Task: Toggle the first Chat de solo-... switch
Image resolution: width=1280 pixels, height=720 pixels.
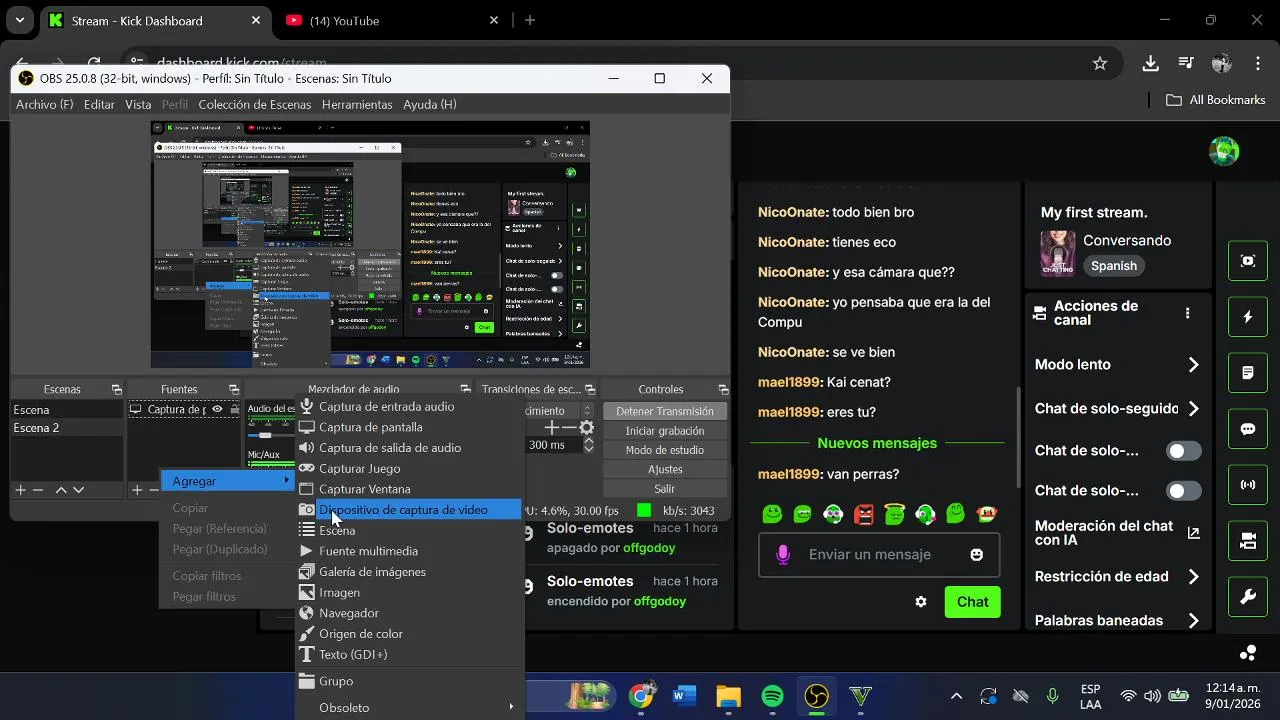Action: (x=1184, y=451)
